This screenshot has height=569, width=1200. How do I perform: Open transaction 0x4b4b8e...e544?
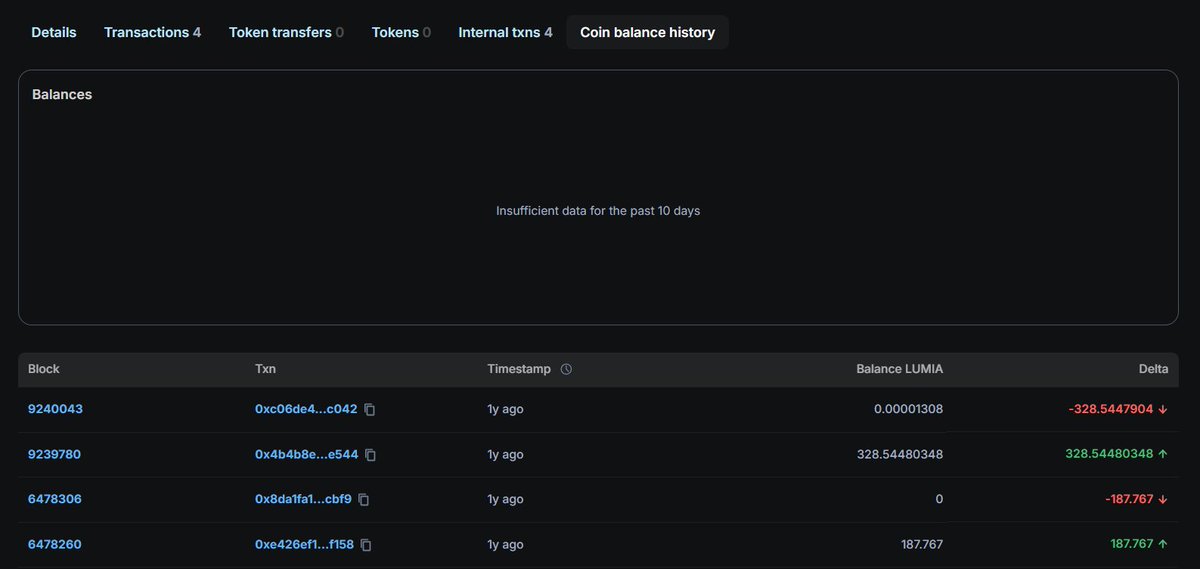click(x=307, y=454)
